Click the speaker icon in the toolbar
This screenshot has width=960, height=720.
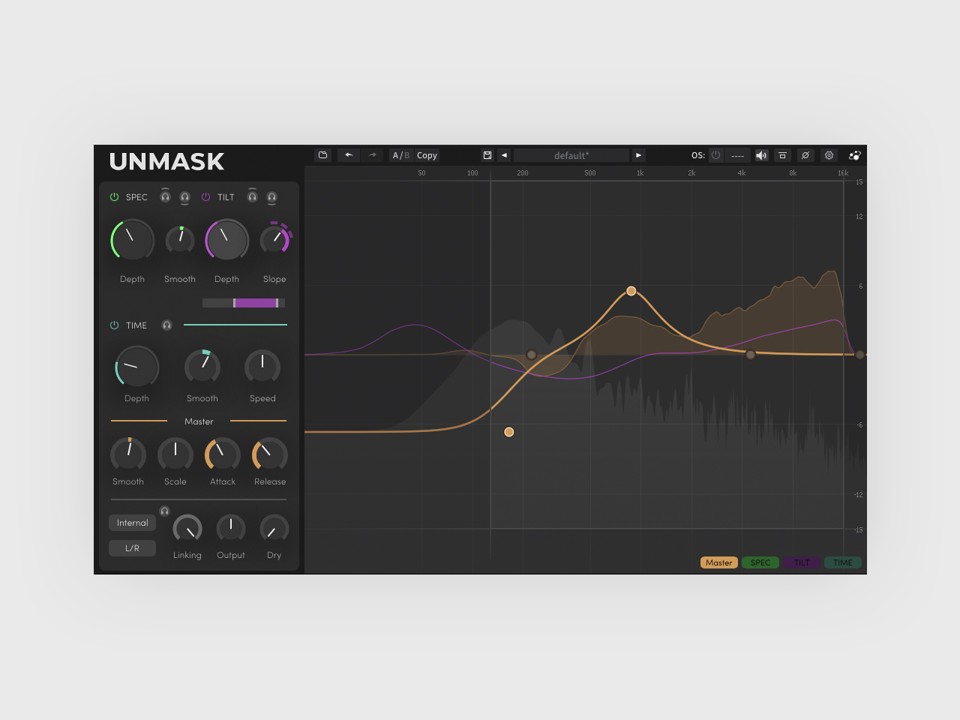point(761,156)
